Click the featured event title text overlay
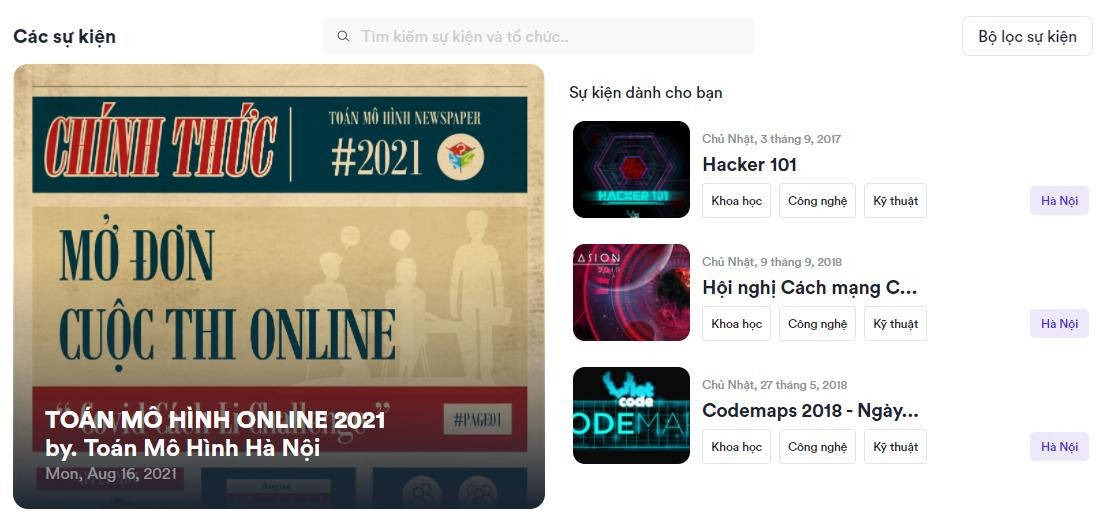This screenshot has height=525, width=1119. tap(215, 420)
